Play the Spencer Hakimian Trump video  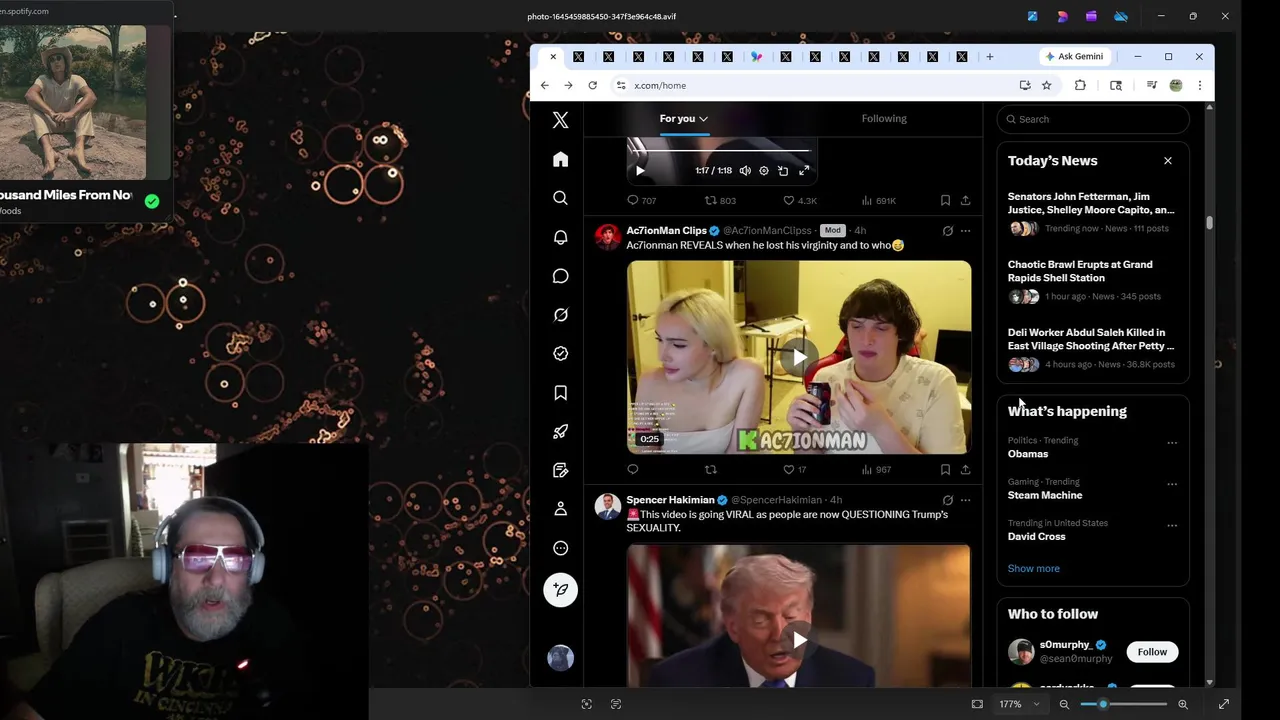pyautogui.click(x=799, y=640)
